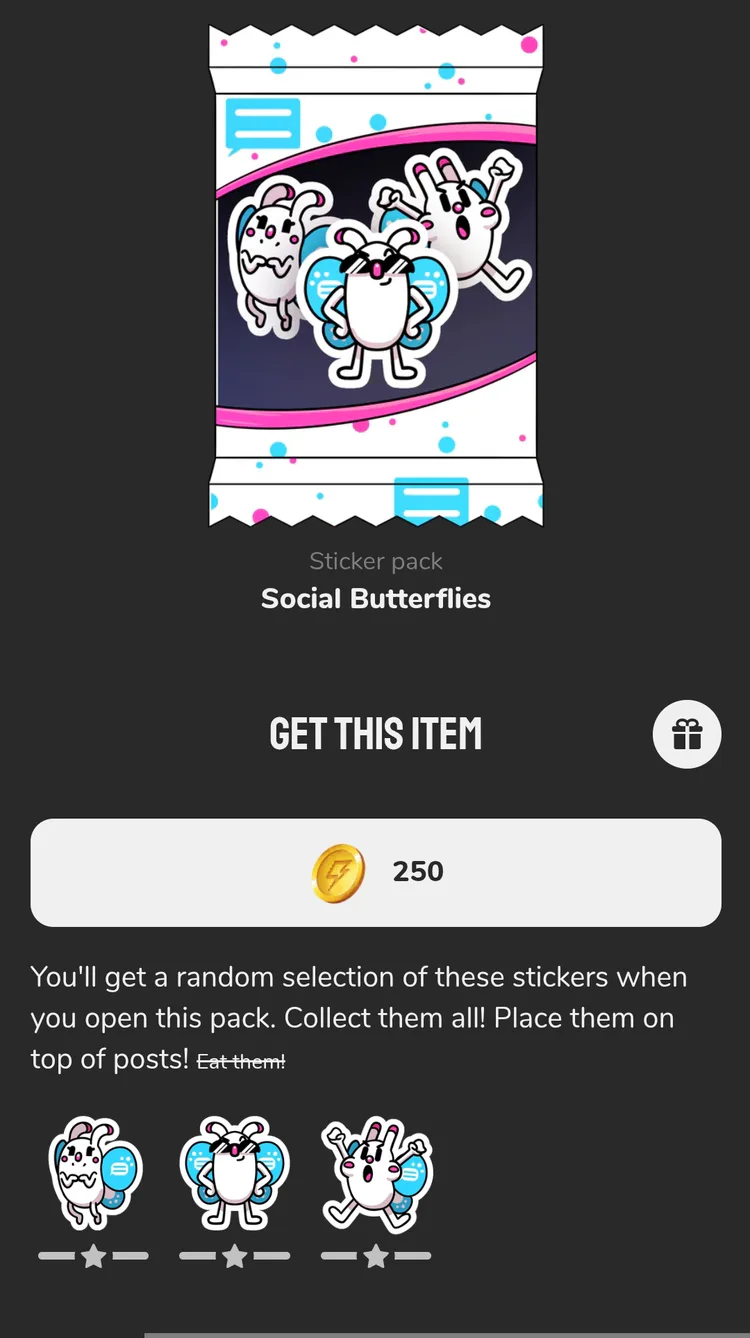
Task: Click the star under the melting butterfly sticker
Action: click(93, 1256)
